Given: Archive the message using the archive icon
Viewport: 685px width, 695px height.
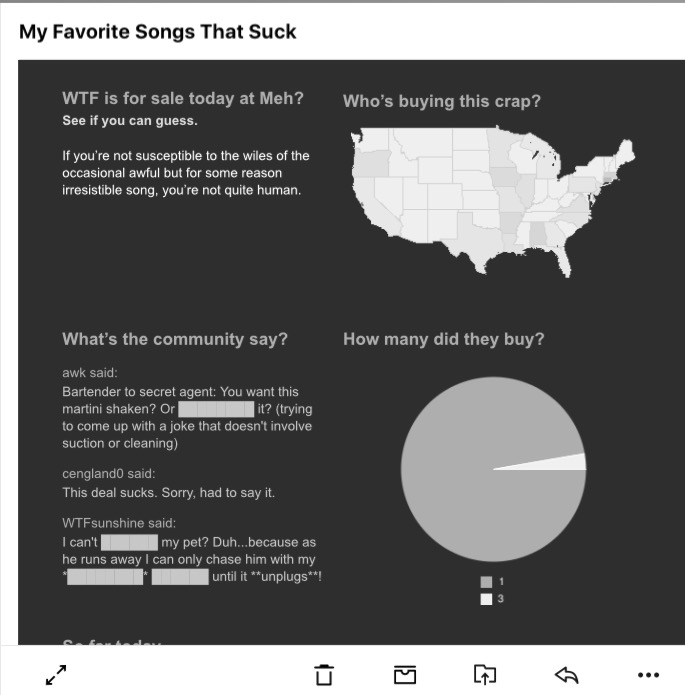Looking at the screenshot, I should 404,675.
